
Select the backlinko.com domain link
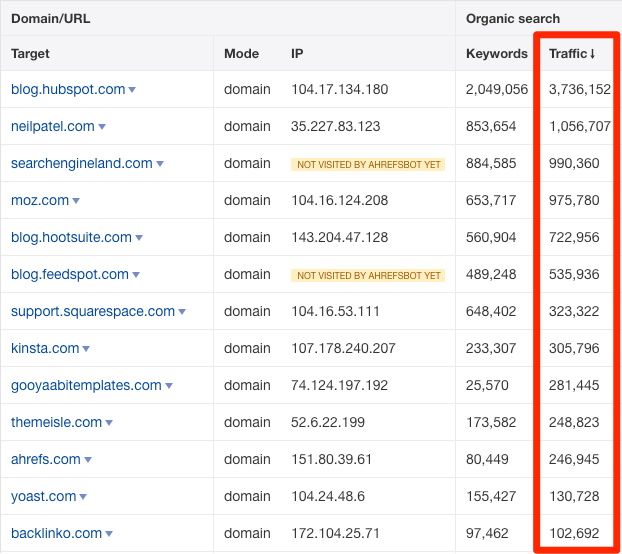click(x=56, y=533)
